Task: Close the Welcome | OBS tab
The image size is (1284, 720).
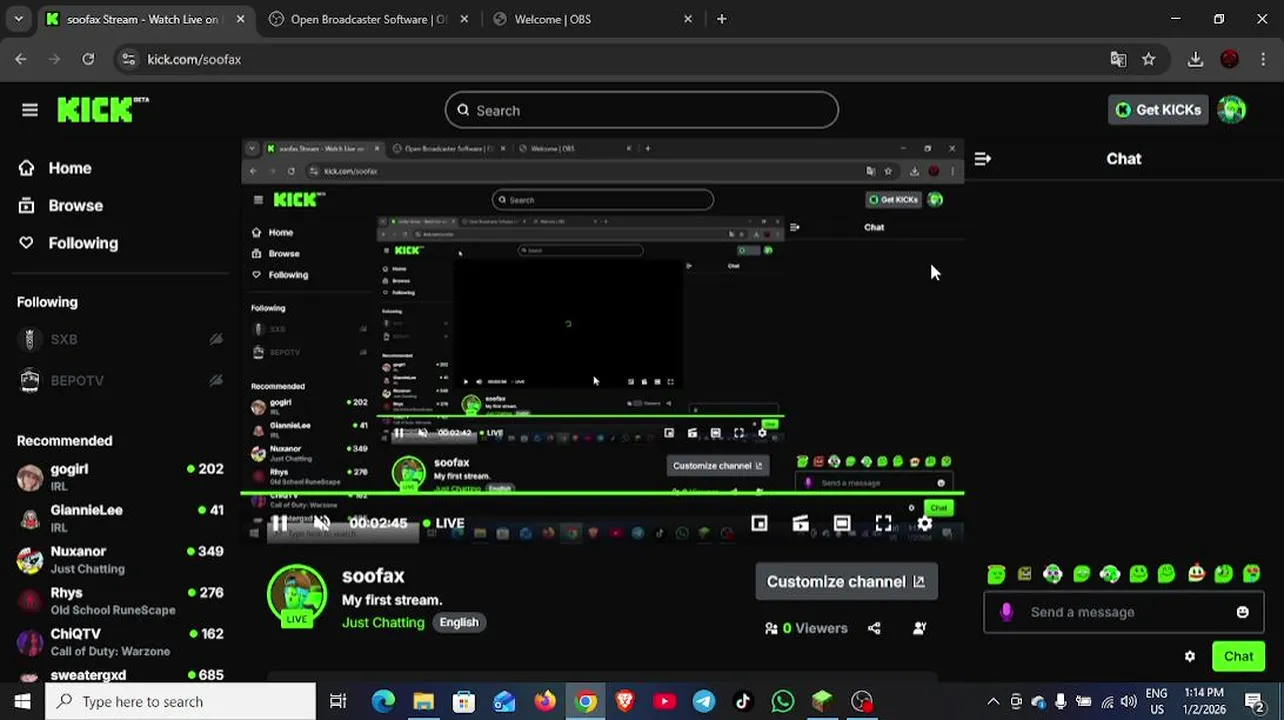Action: click(687, 19)
